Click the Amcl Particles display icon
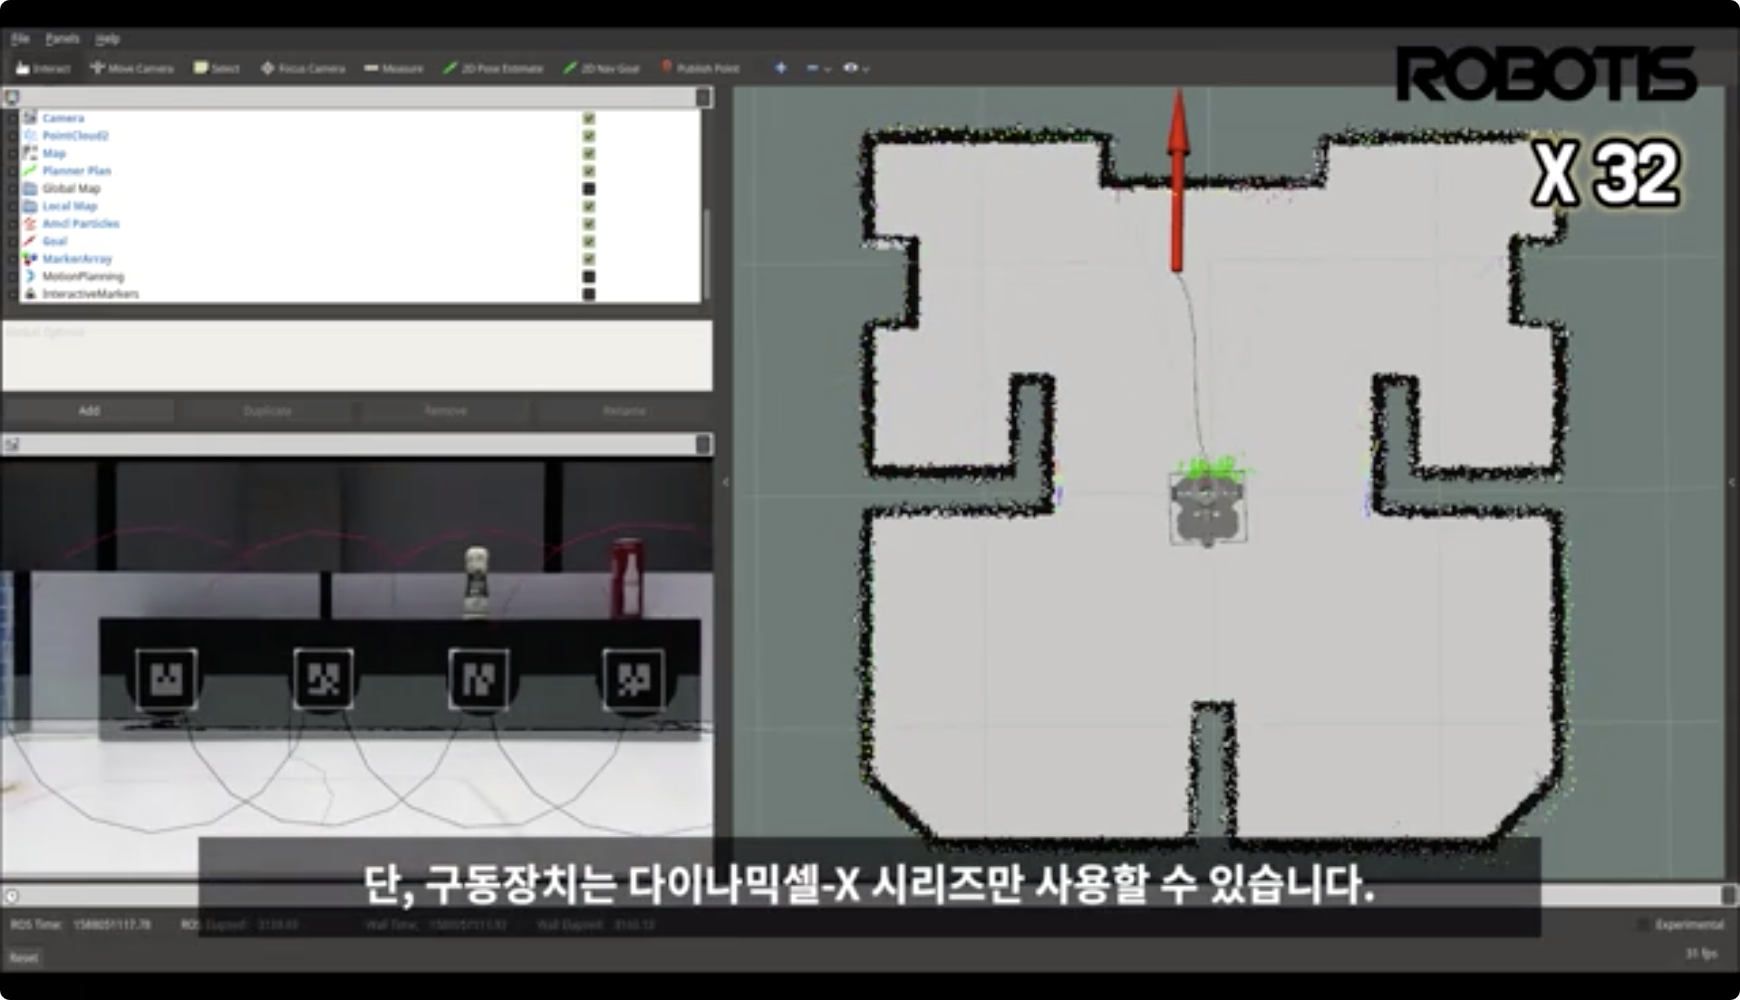 tap(30, 223)
